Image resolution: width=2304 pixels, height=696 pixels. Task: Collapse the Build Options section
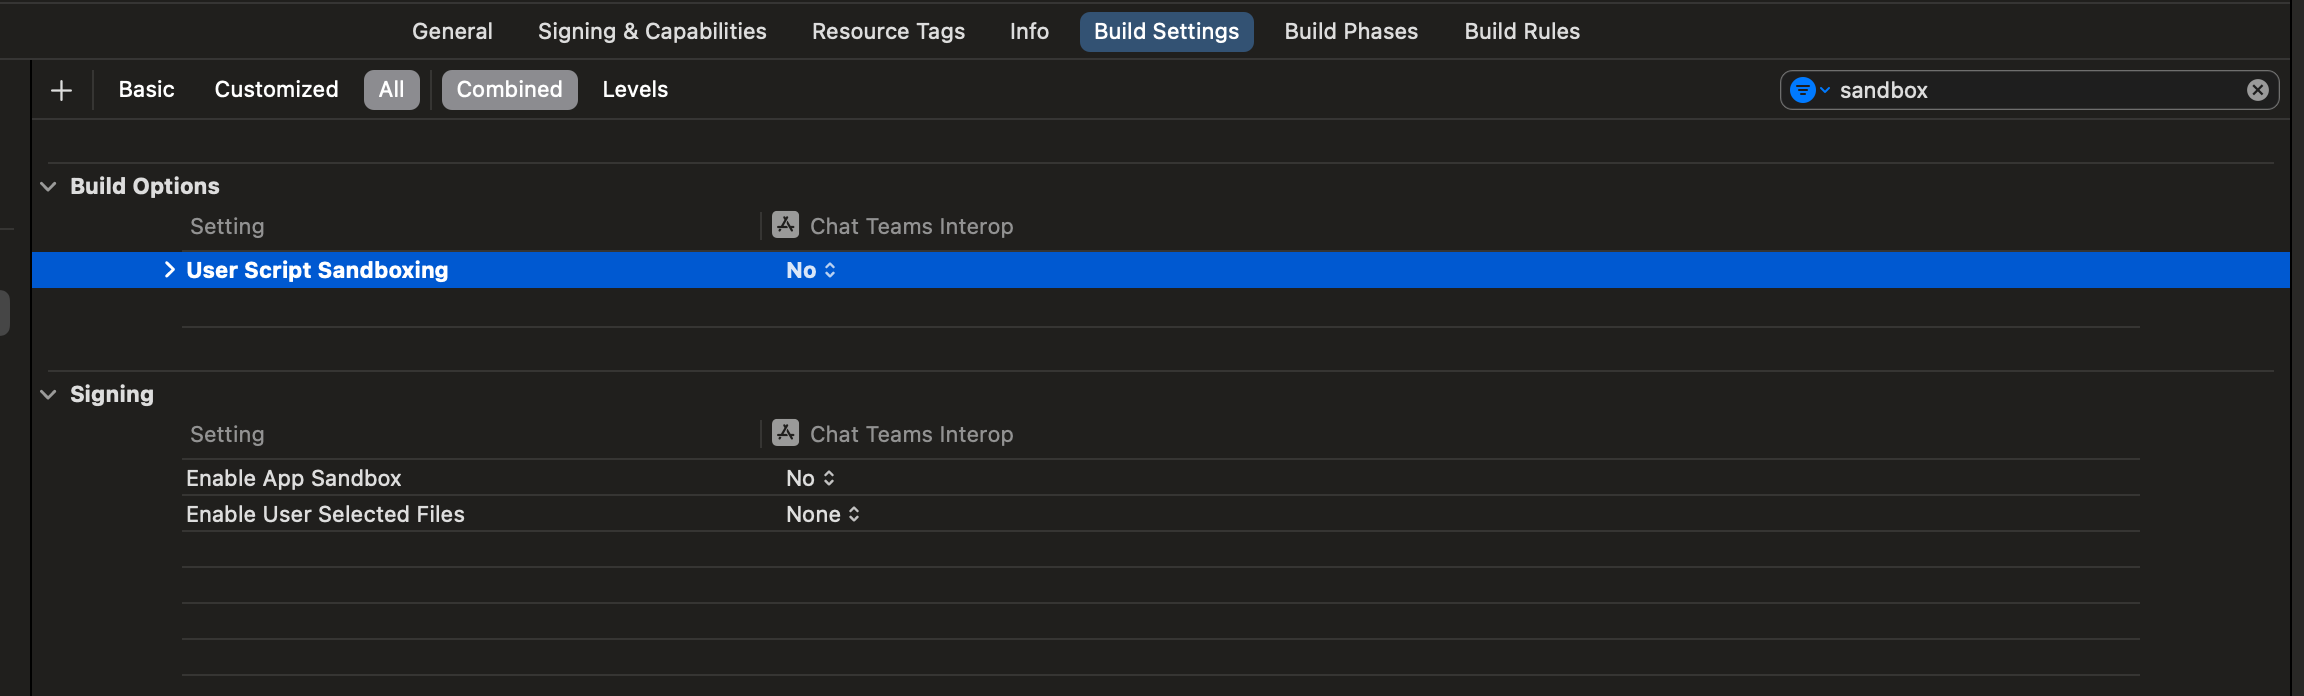46,185
